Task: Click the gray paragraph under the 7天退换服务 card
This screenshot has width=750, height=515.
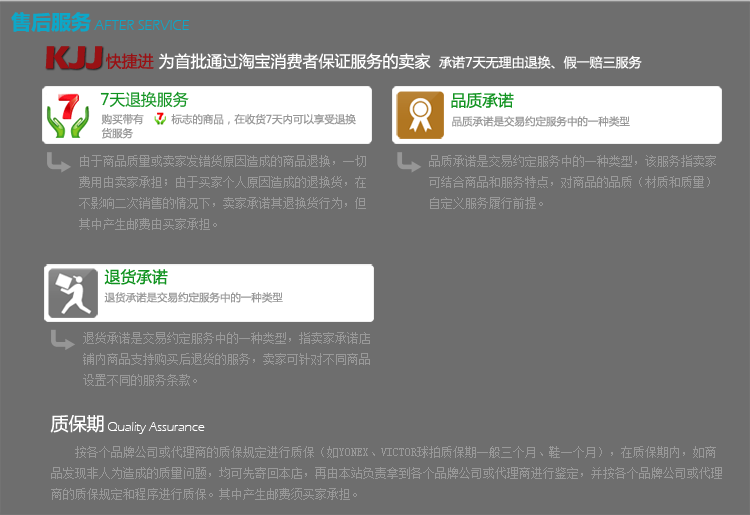Action: tap(223, 192)
